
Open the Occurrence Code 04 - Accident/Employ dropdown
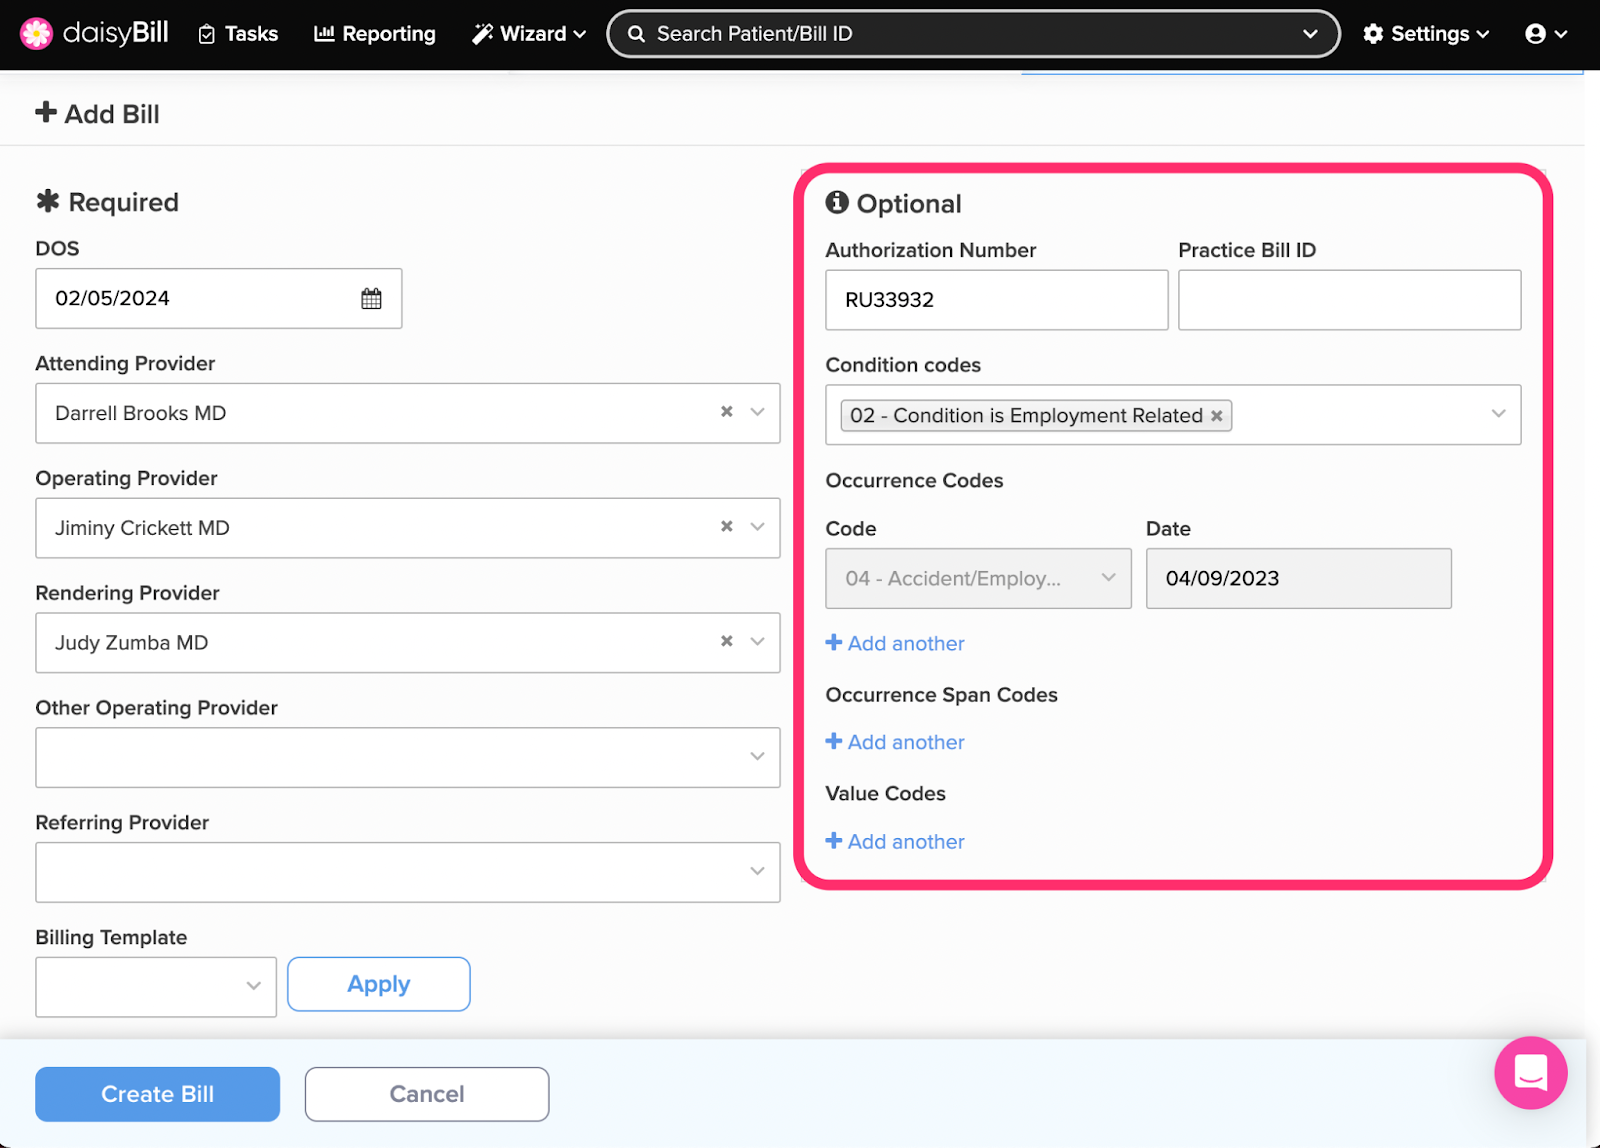pos(978,578)
